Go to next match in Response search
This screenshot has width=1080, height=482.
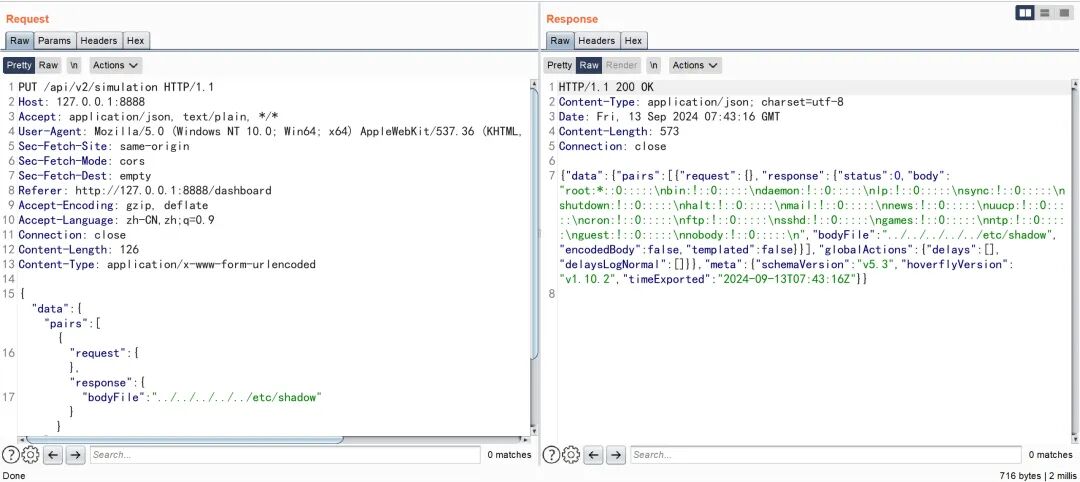click(616, 454)
